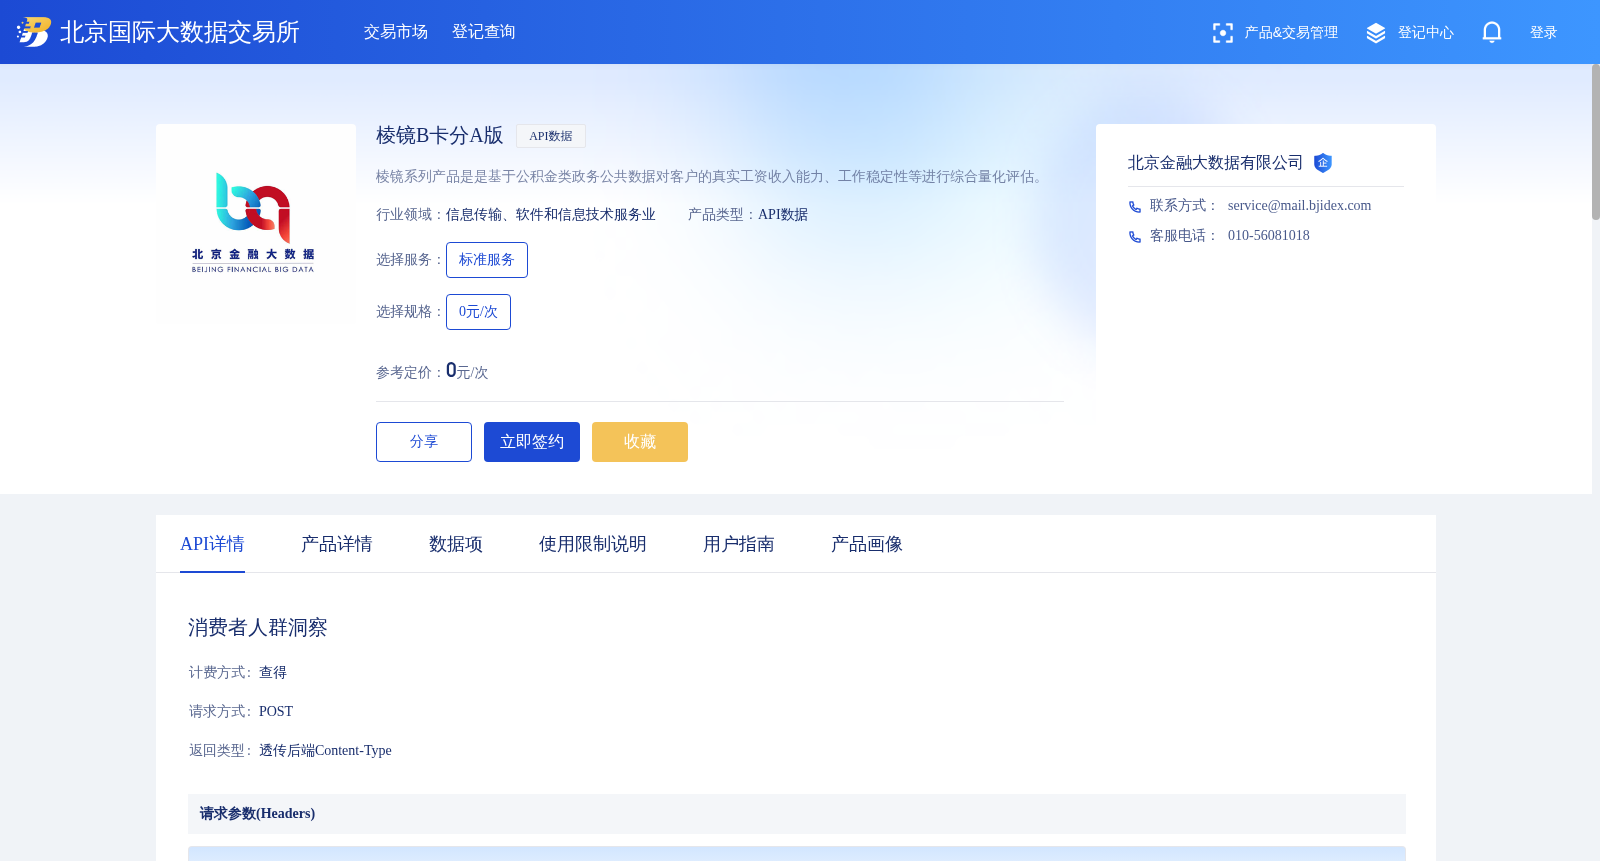This screenshot has height=861, width=1600.
Task: Click the 请求参数(Headers) section header
Action: (797, 814)
